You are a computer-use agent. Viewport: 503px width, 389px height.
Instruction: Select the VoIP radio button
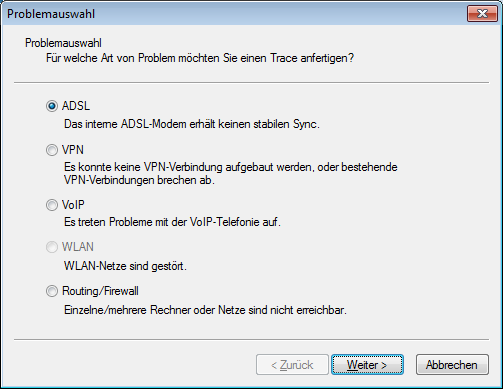click(52, 205)
